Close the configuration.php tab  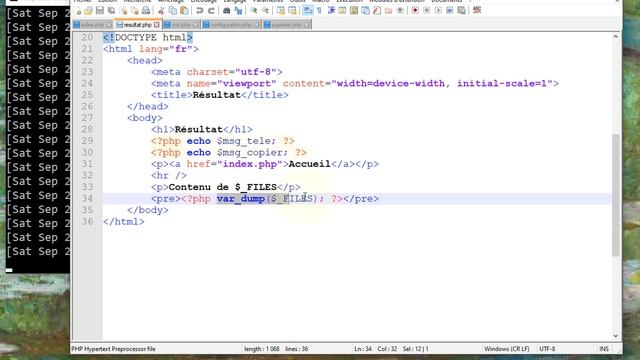click(257, 25)
